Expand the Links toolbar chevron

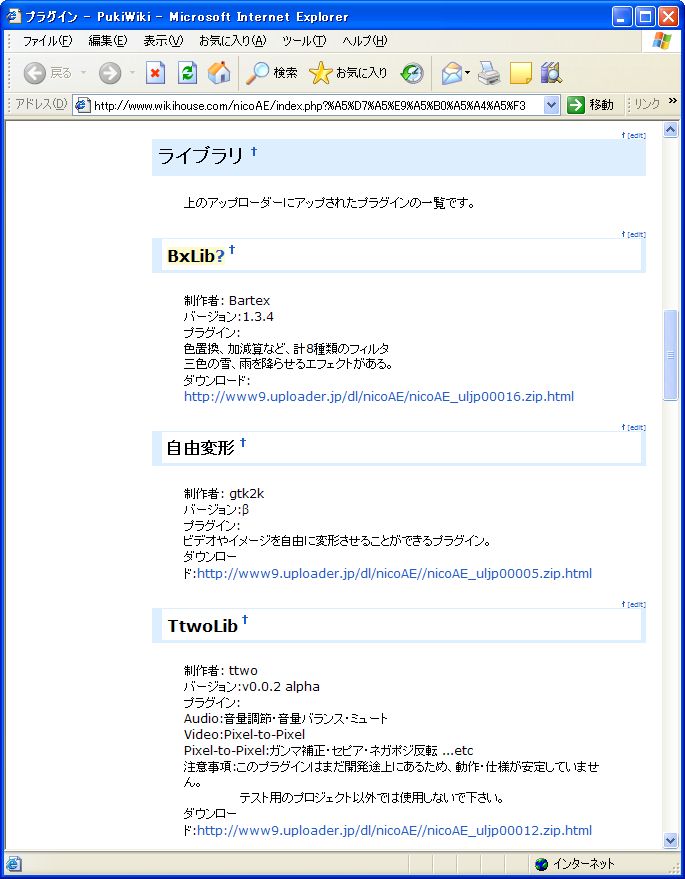[x=673, y=101]
